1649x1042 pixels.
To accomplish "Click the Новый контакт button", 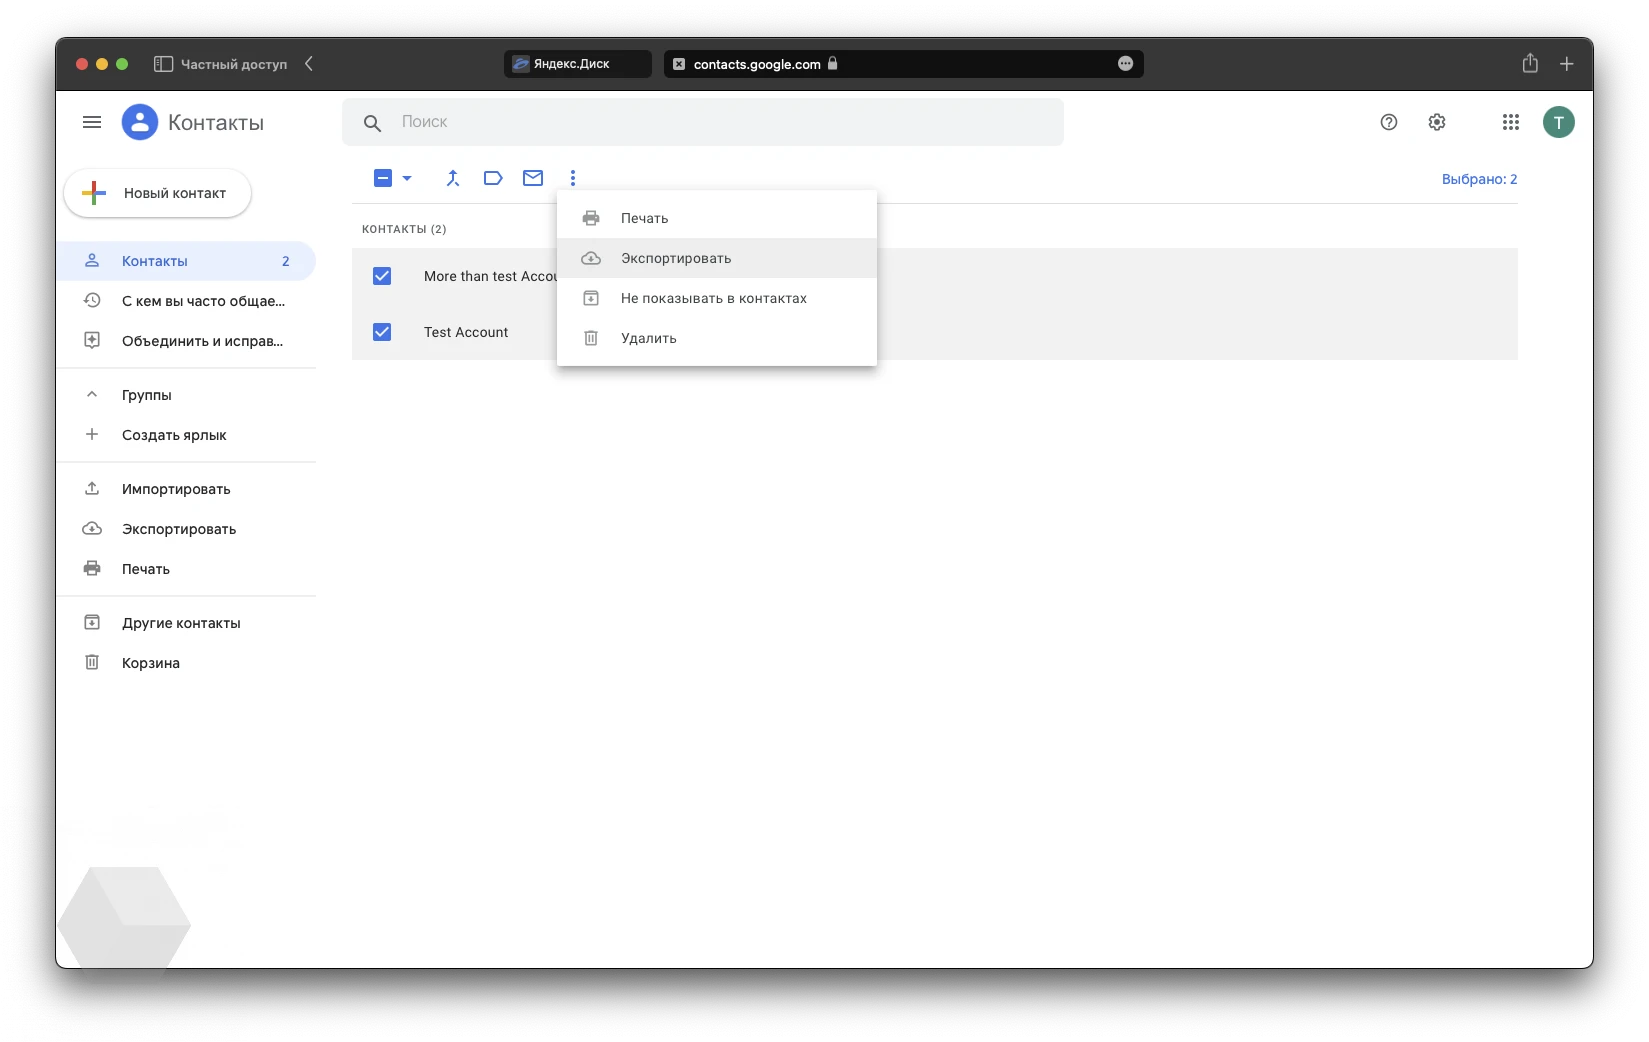I will tap(158, 193).
